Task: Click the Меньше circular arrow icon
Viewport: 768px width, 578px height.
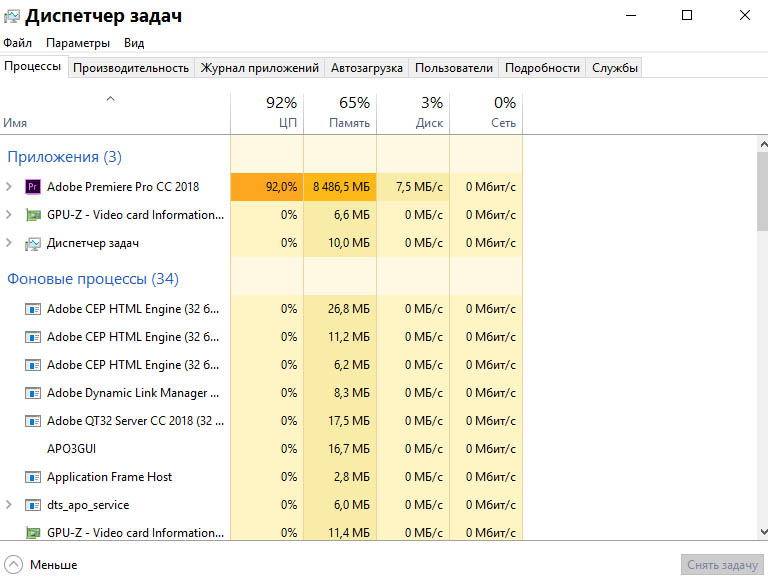Action: pyautogui.click(x=13, y=564)
